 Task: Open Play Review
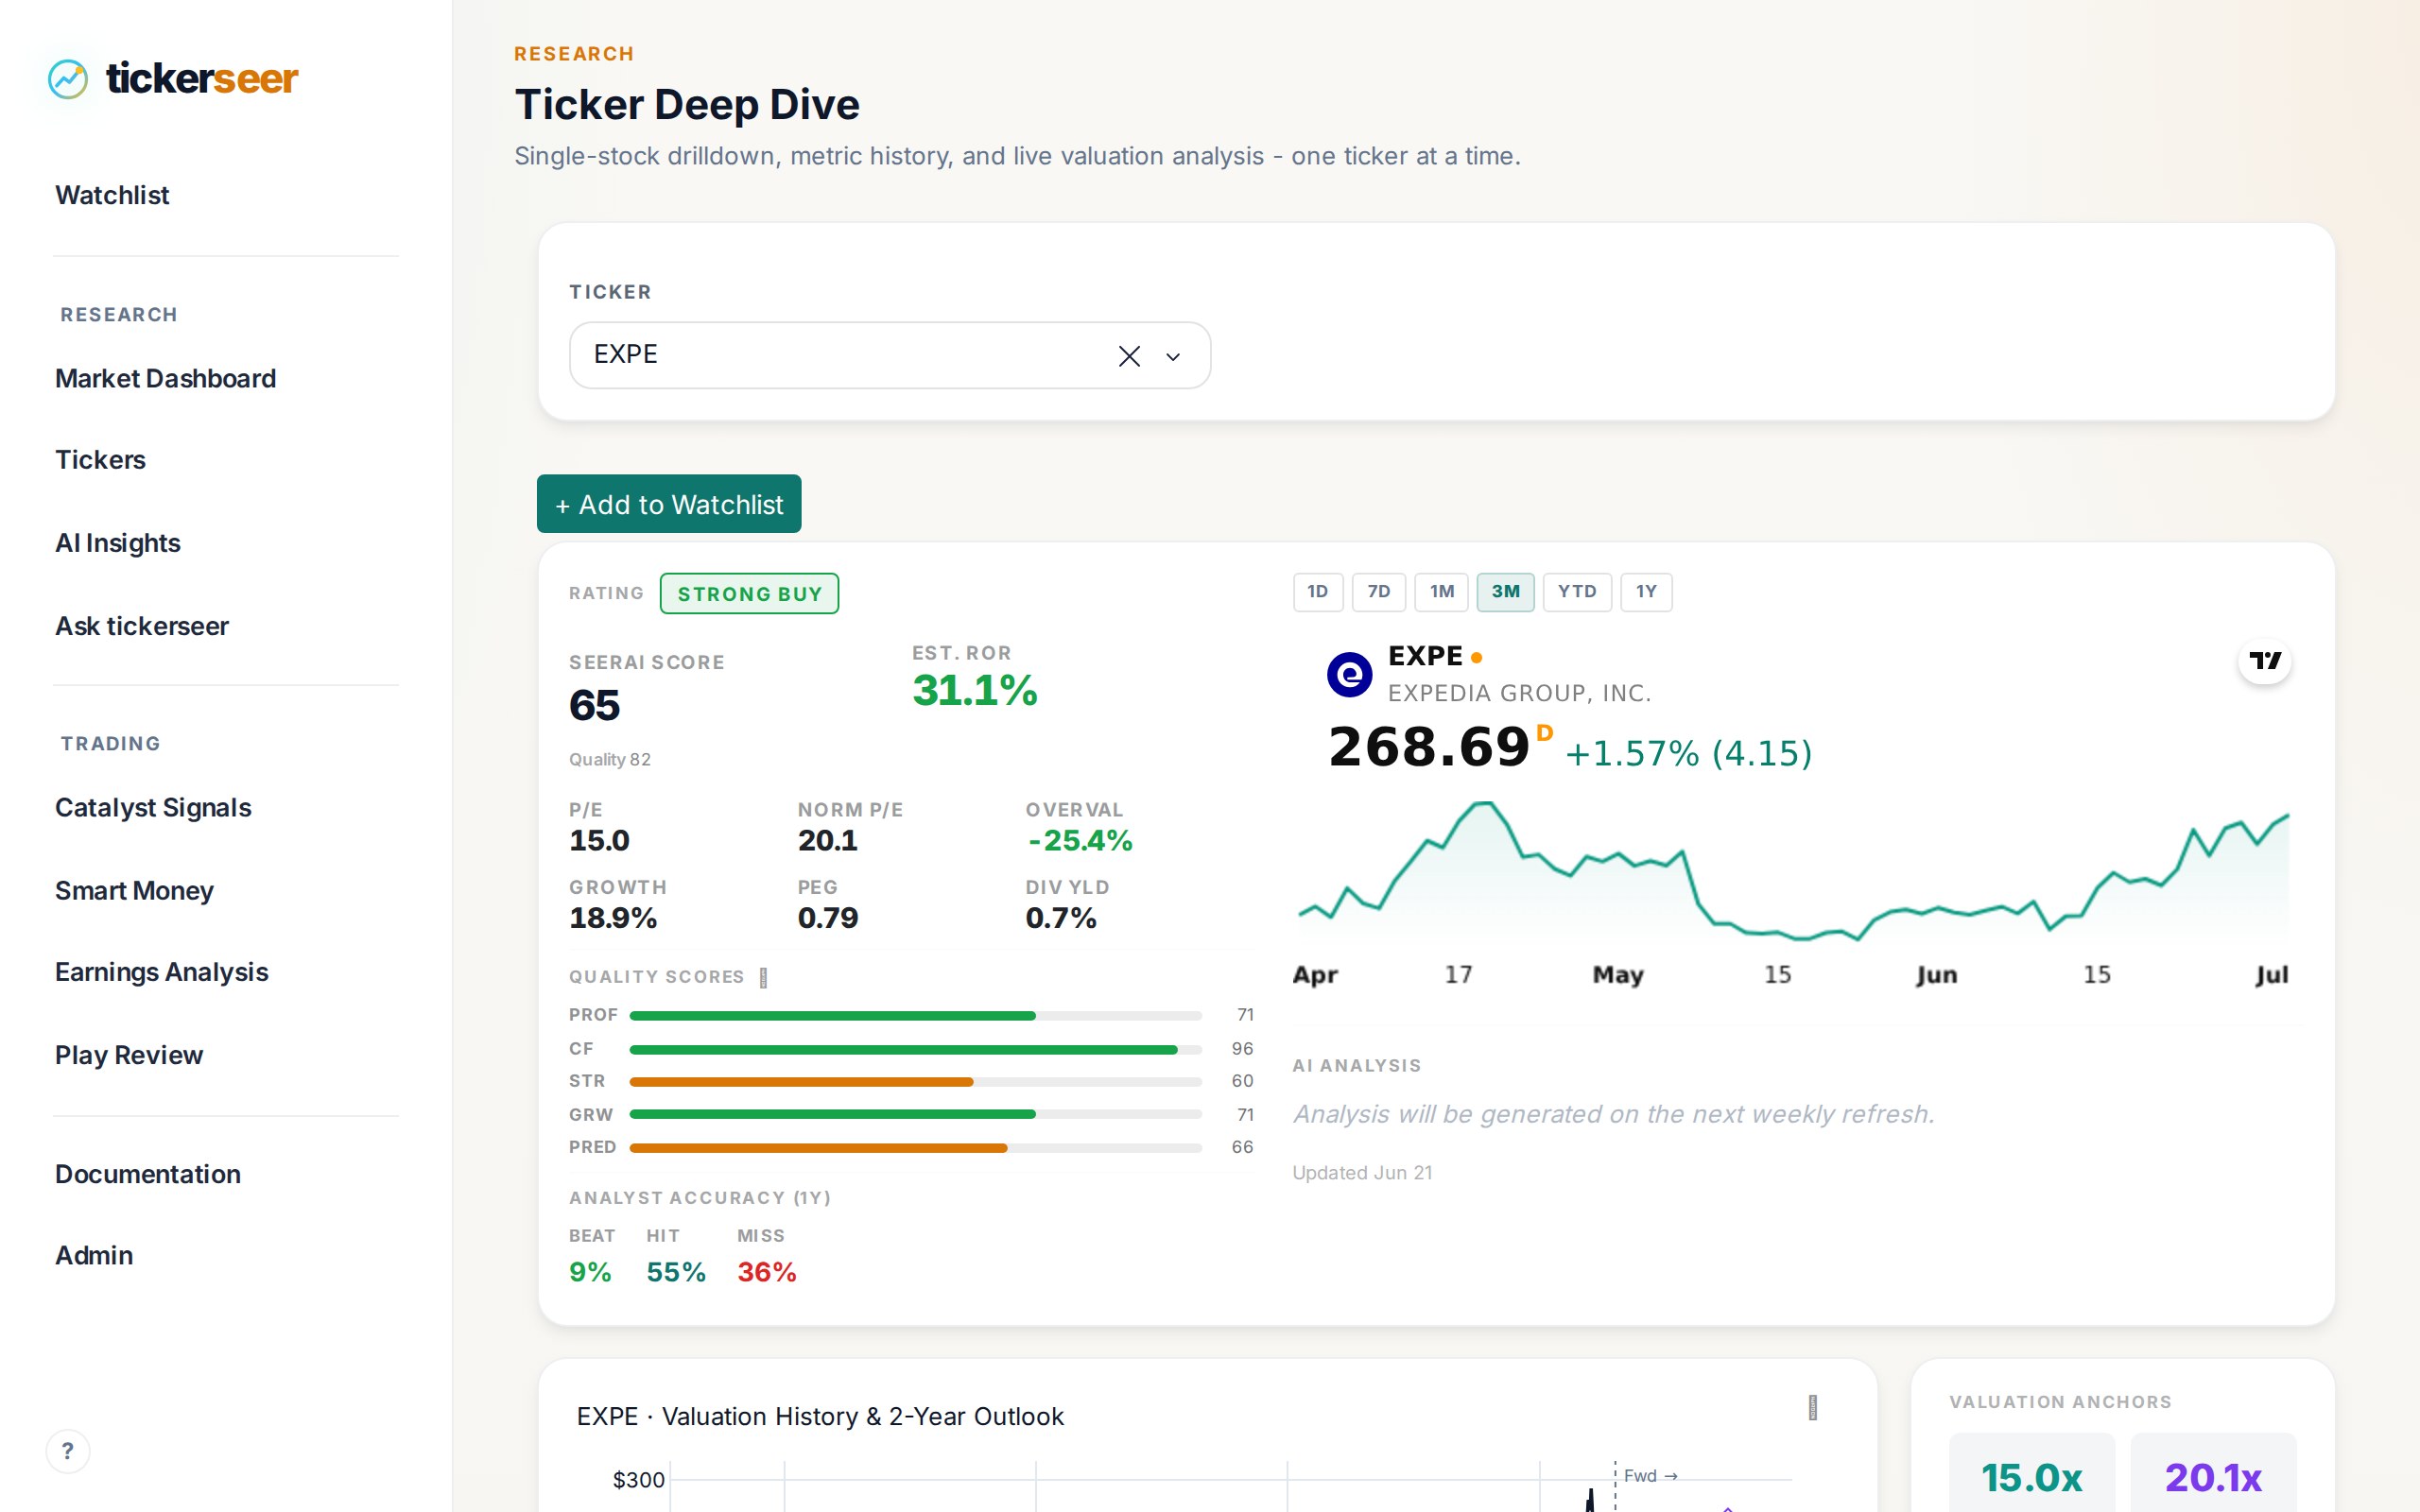pyautogui.click(x=129, y=1055)
